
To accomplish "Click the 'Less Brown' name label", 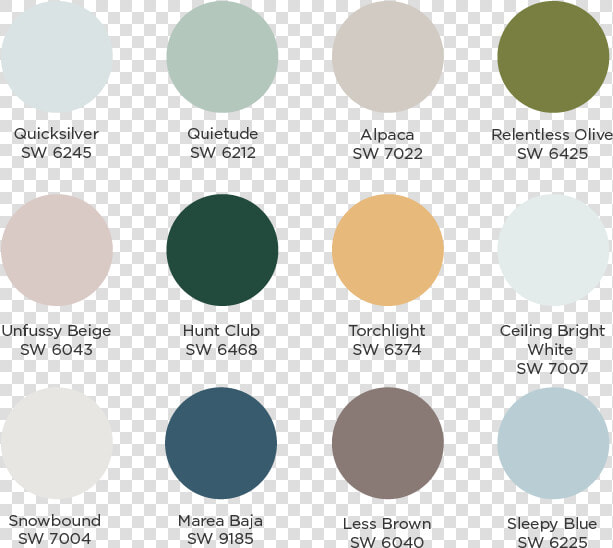I will point(387,524).
